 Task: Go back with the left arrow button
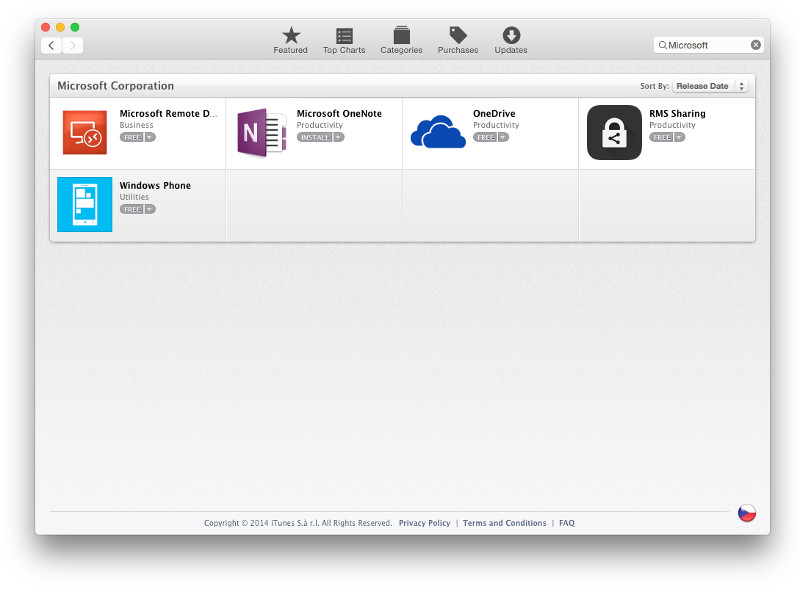52,45
